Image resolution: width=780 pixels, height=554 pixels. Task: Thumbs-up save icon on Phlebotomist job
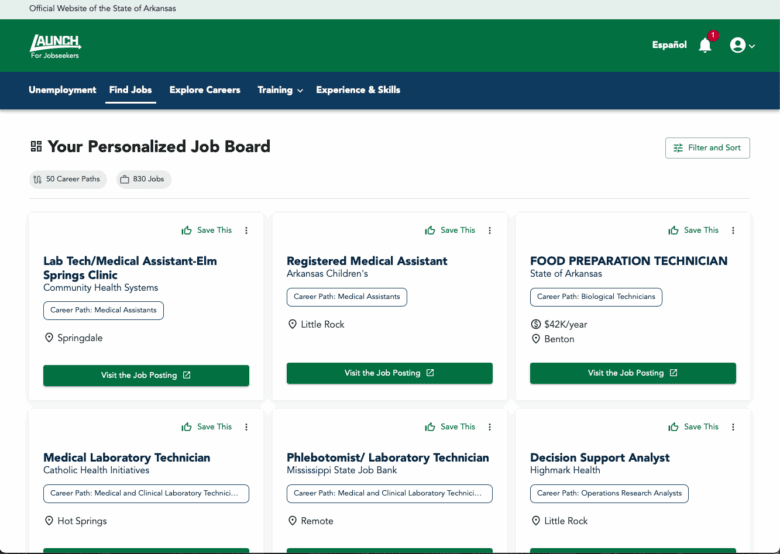430,427
